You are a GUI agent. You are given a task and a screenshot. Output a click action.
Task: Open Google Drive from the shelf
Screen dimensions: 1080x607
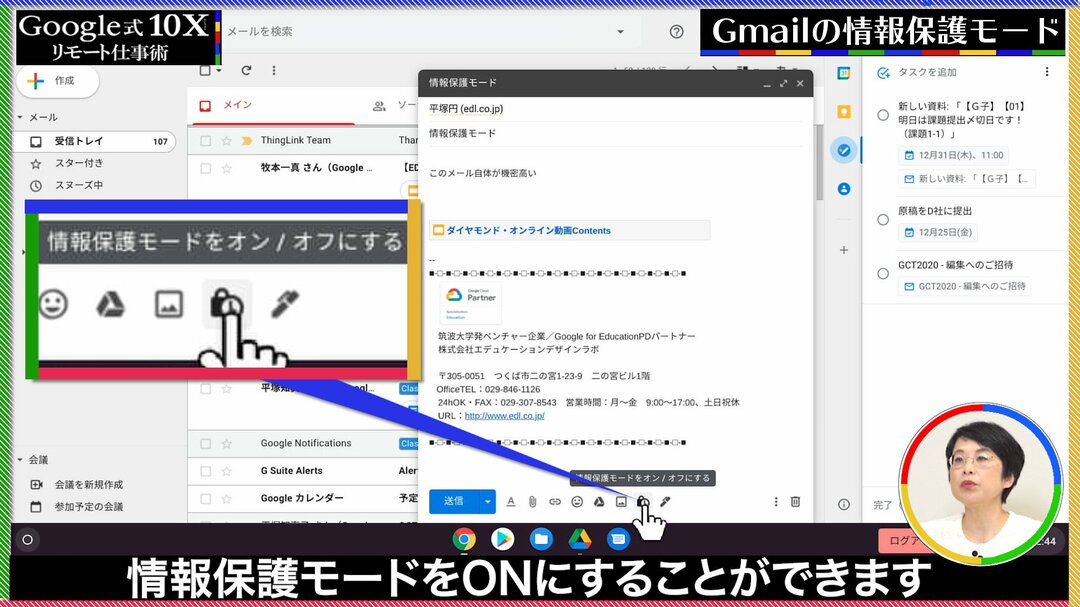coord(580,539)
